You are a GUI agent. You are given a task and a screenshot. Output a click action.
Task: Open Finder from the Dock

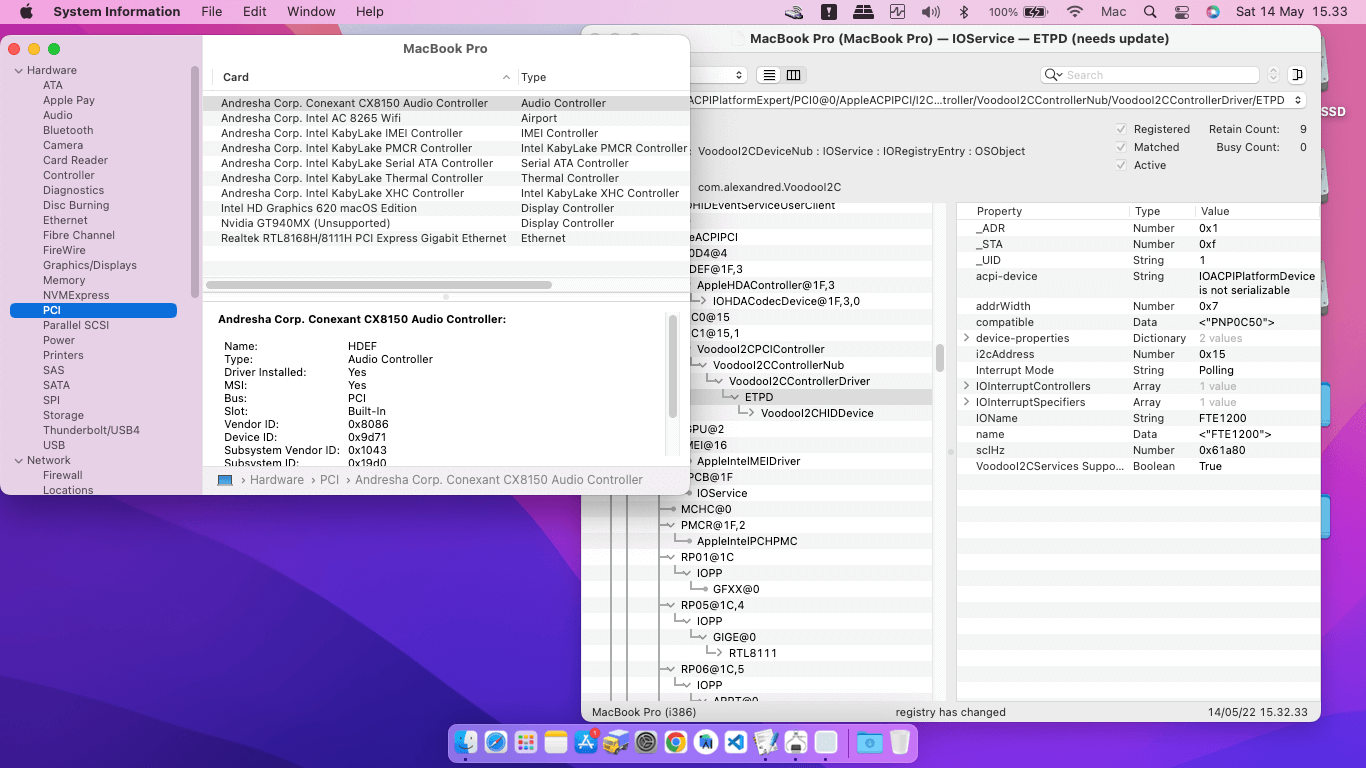click(466, 742)
